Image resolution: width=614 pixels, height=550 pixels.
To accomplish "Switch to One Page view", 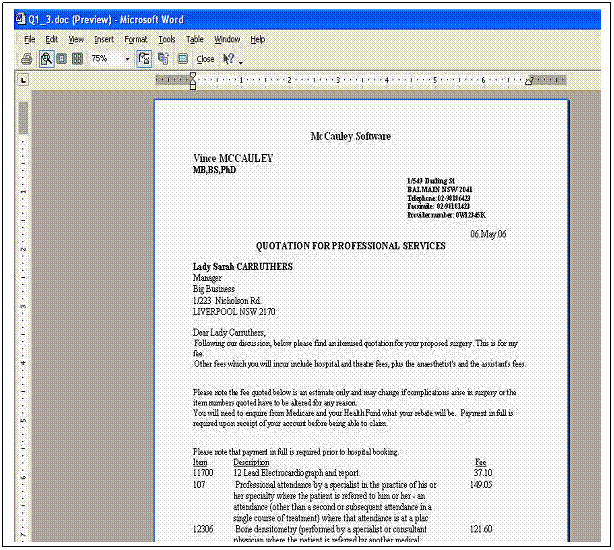I will click(x=61, y=59).
